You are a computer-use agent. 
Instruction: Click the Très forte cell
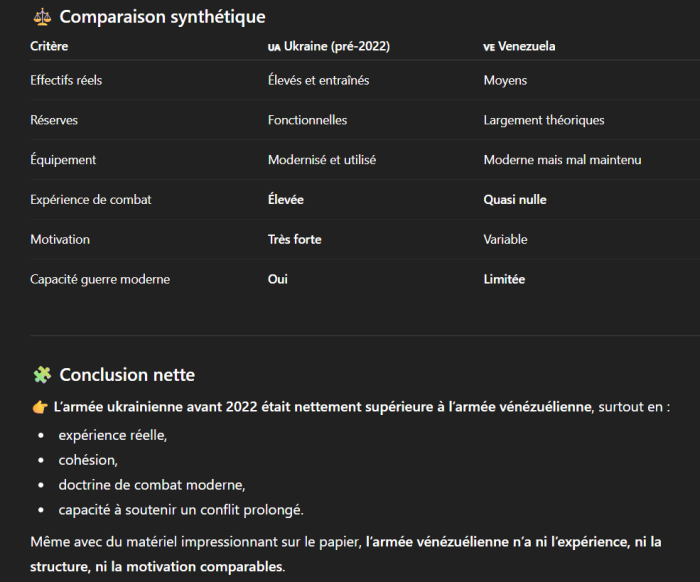click(295, 240)
